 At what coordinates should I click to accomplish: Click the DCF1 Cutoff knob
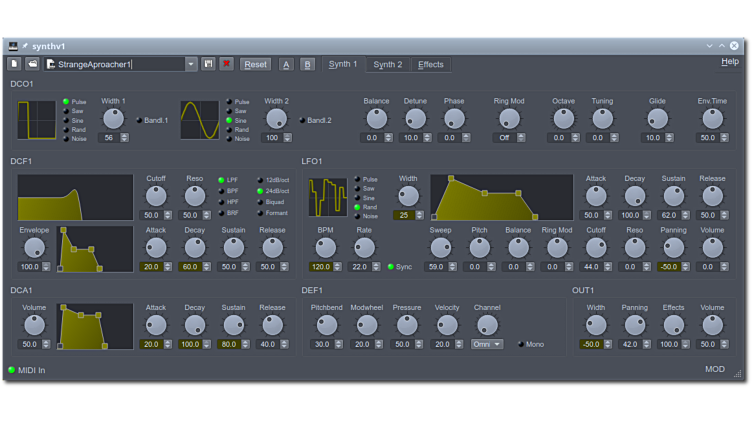[x=156, y=197]
